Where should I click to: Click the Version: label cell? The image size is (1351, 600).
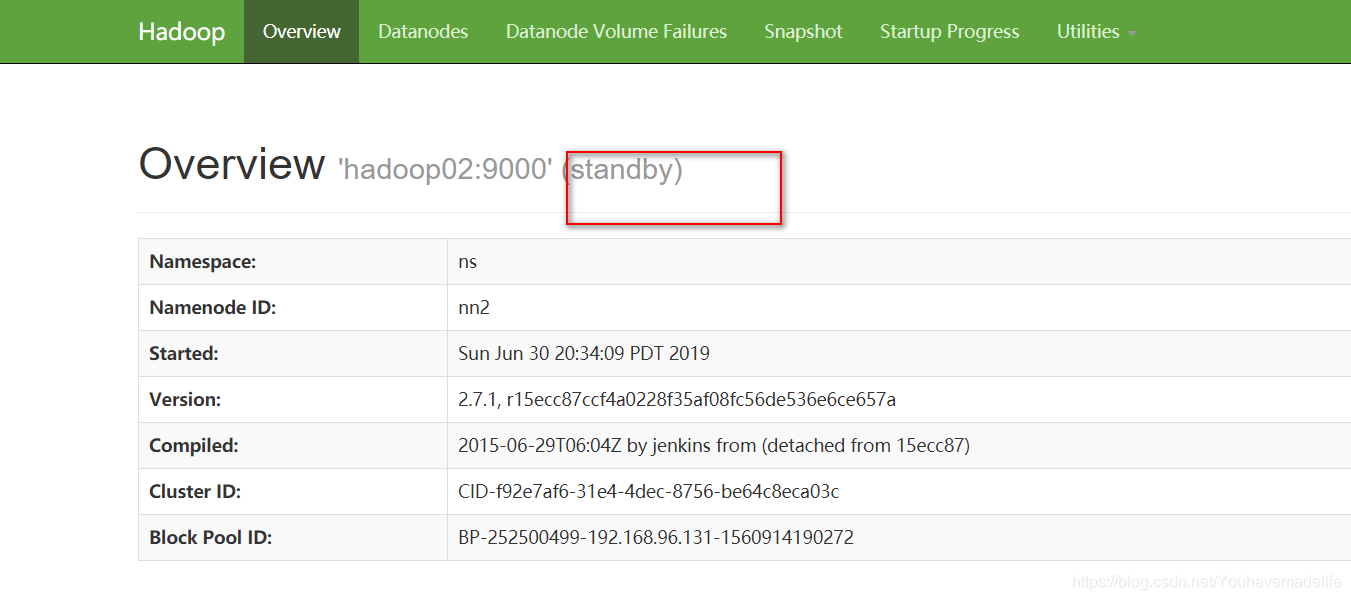[x=293, y=400]
